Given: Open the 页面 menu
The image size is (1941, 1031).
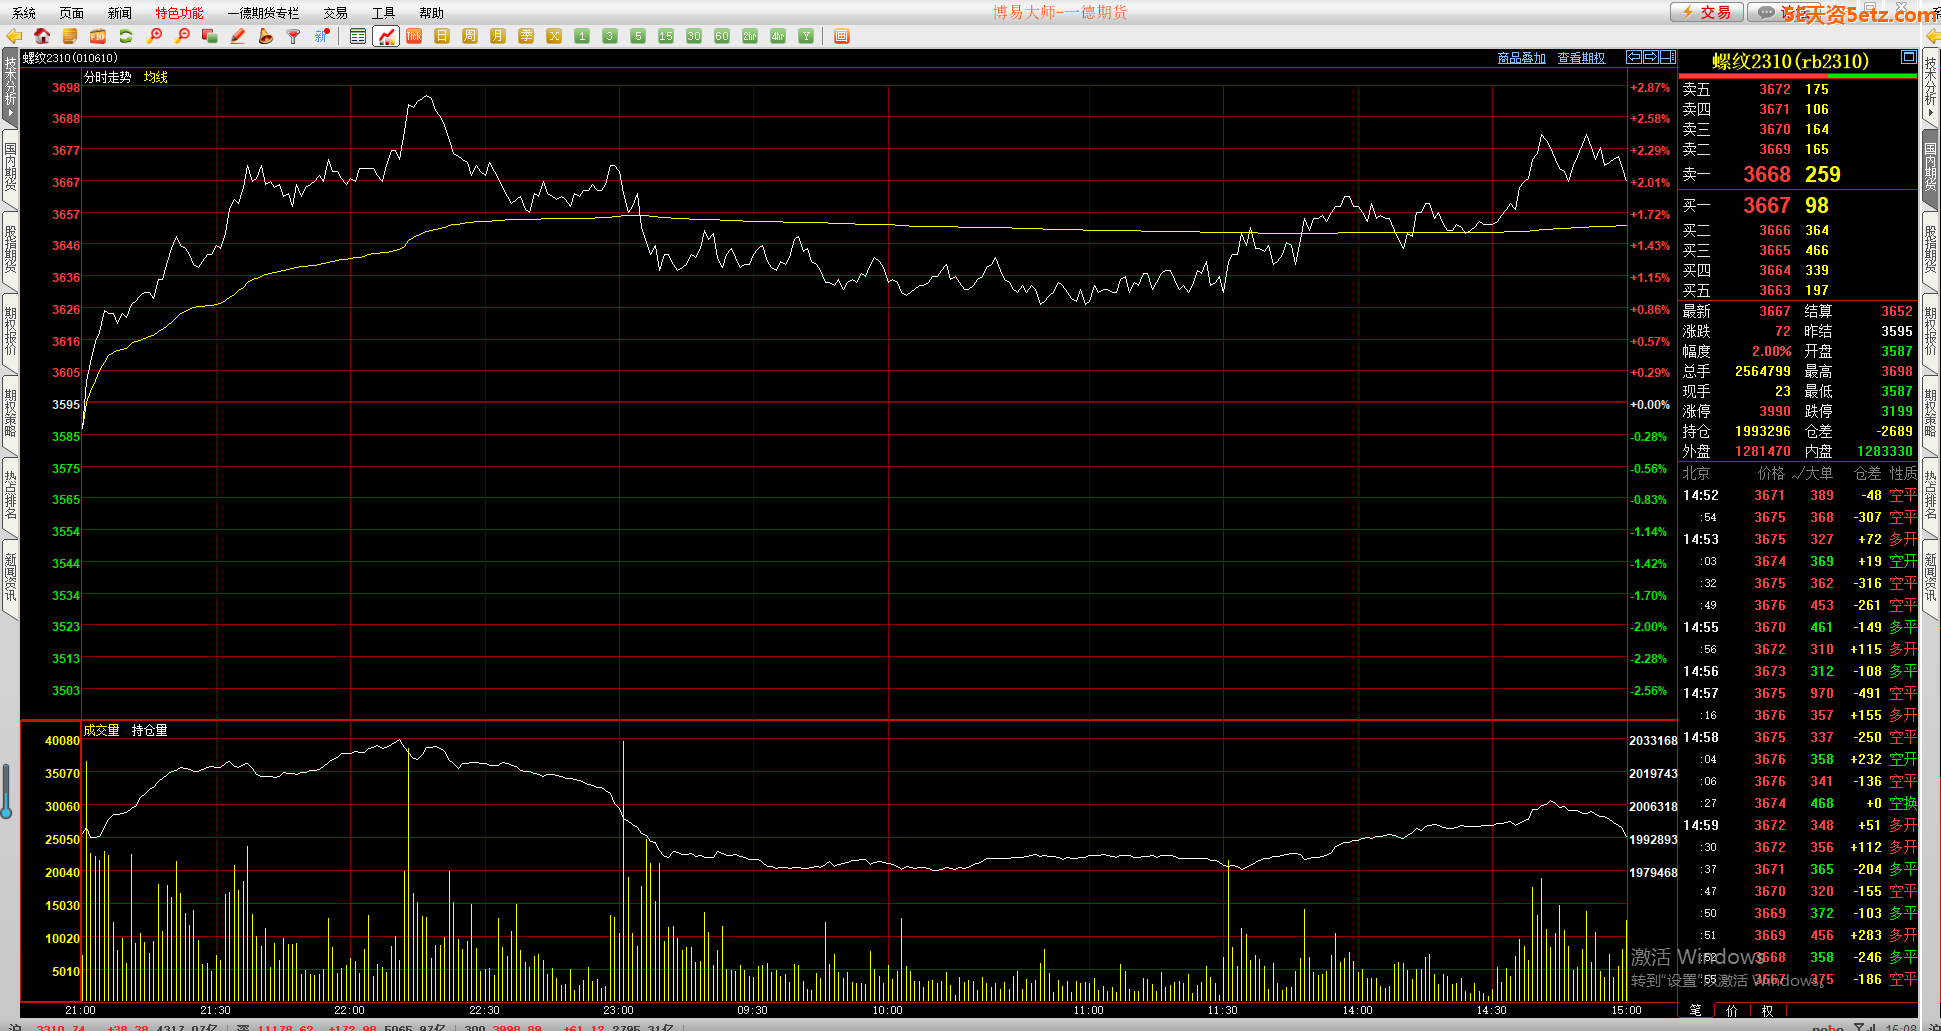Looking at the screenshot, I should [x=72, y=13].
